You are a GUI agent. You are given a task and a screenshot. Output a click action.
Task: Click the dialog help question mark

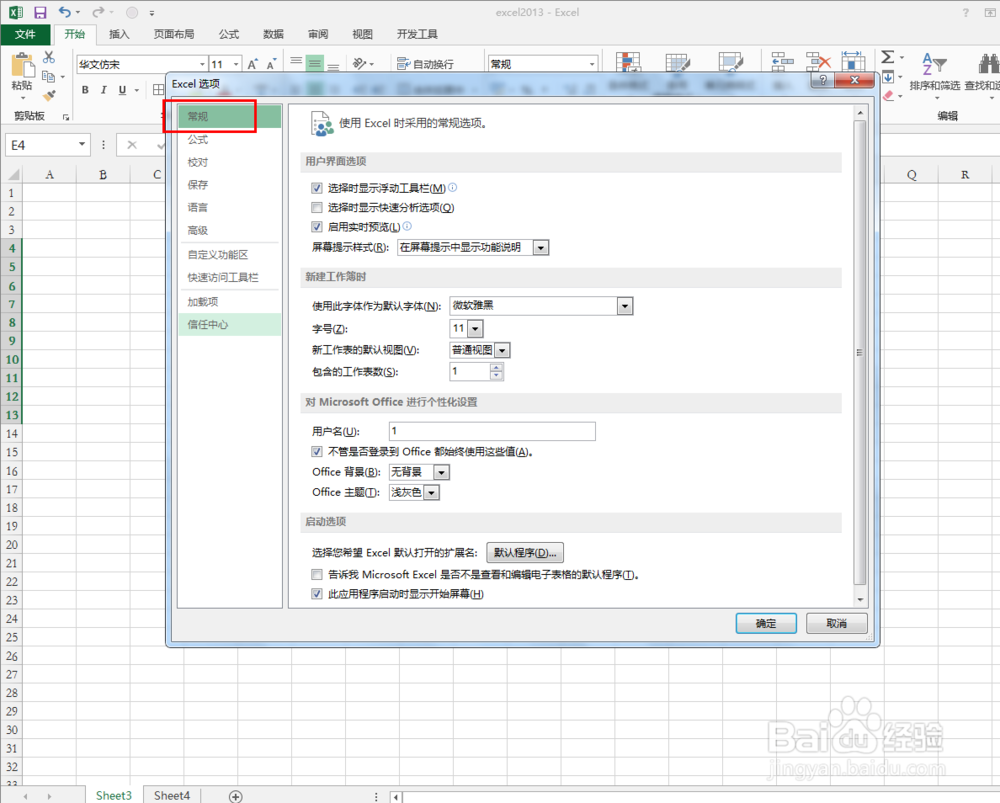pyautogui.click(x=823, y=80)
